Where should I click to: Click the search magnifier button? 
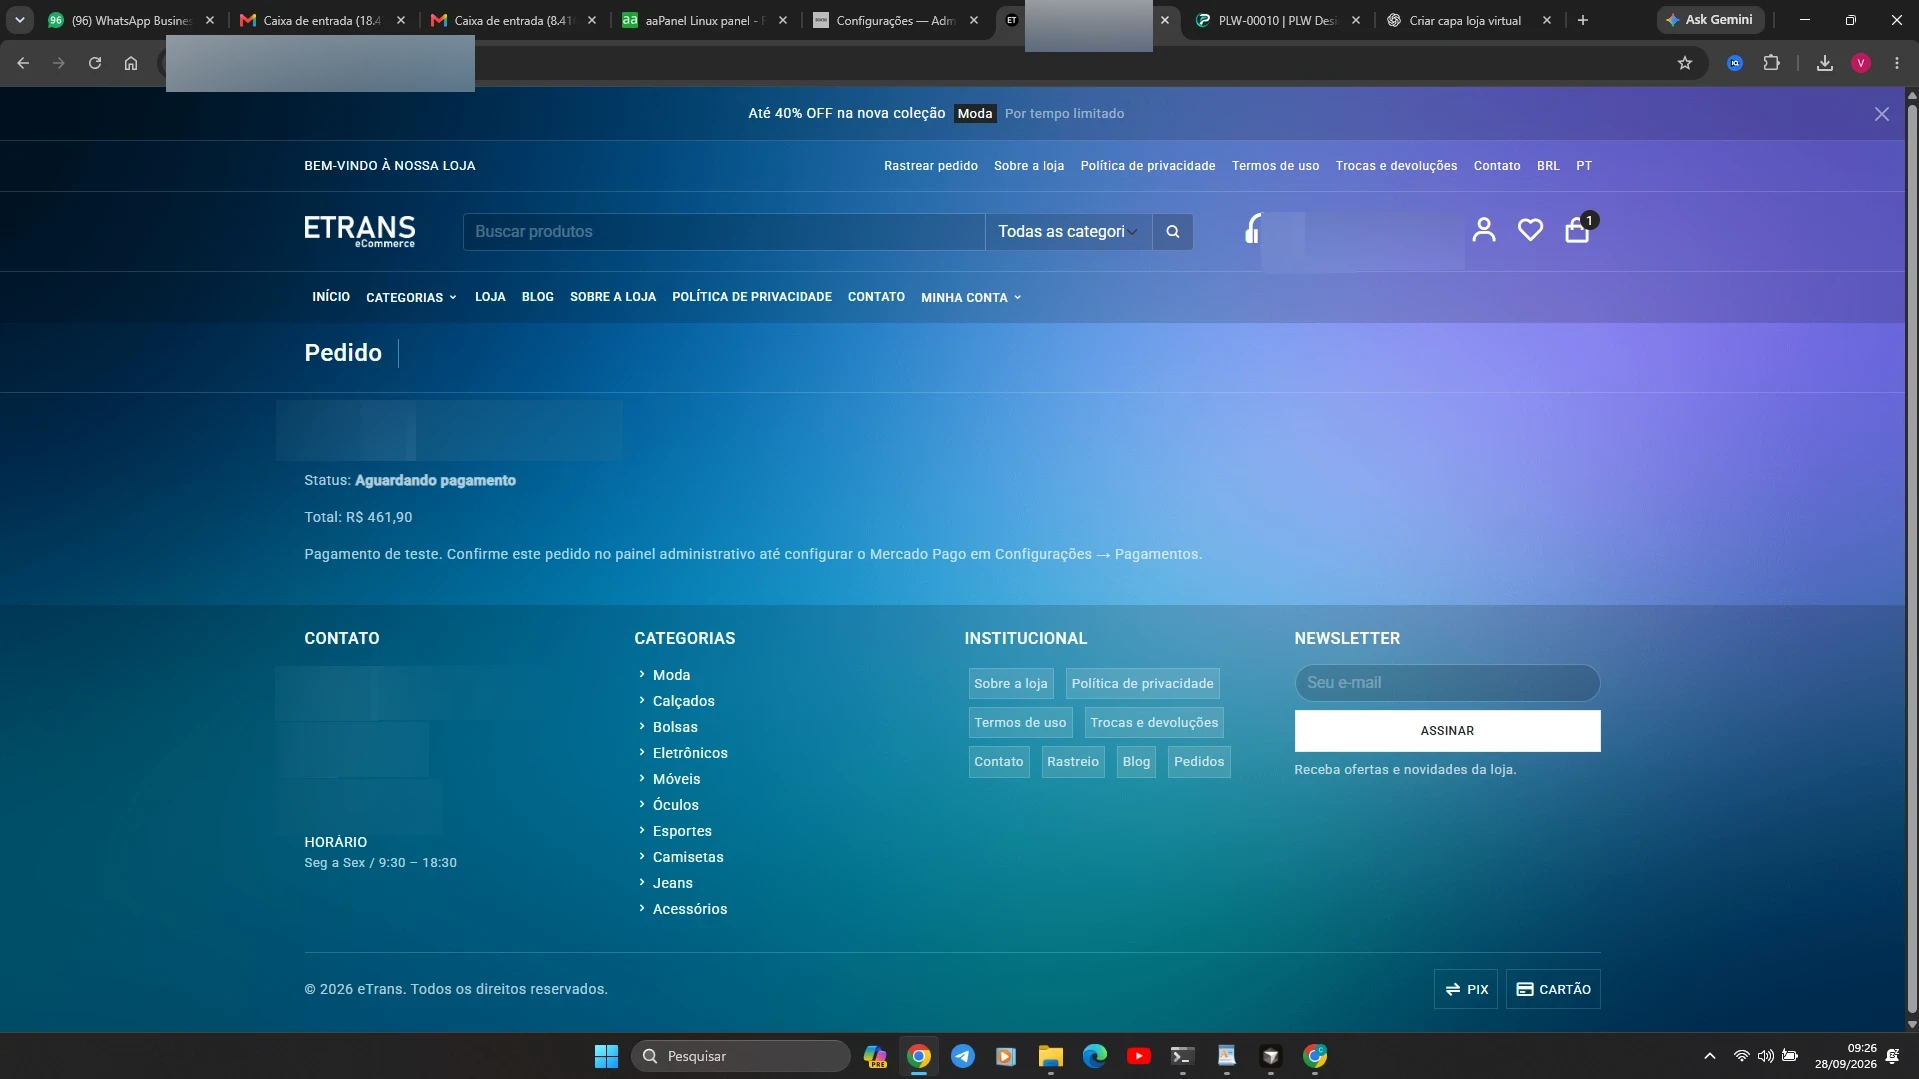click(1173, 231)
